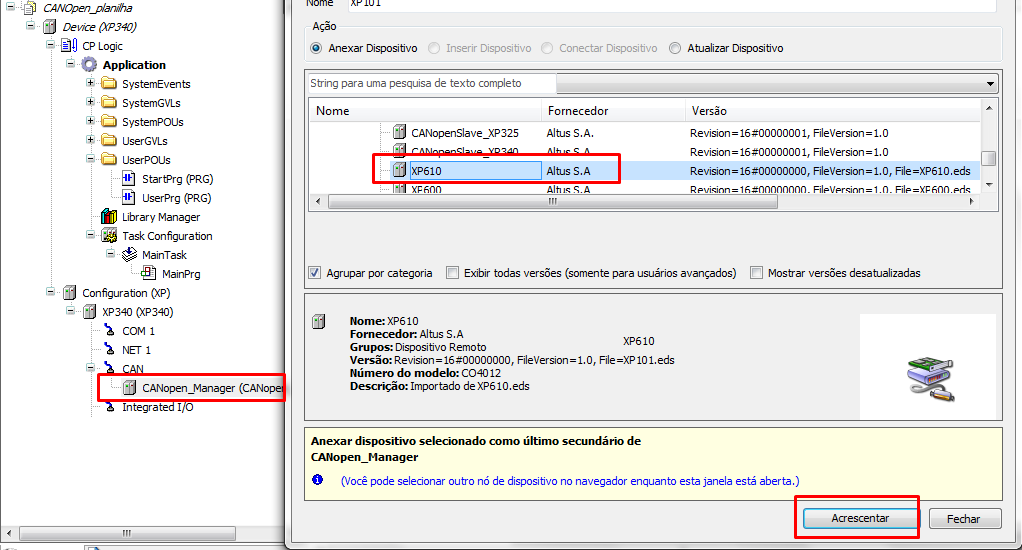The image size is (1022, 550).
Task: Enable the Atualizar Dispositivo radio option
Action: (675, 48)
